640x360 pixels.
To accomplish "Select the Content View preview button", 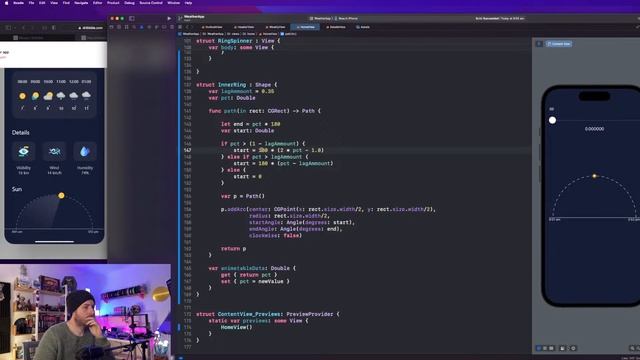I will pyautogui.click(x=559, y=44).
